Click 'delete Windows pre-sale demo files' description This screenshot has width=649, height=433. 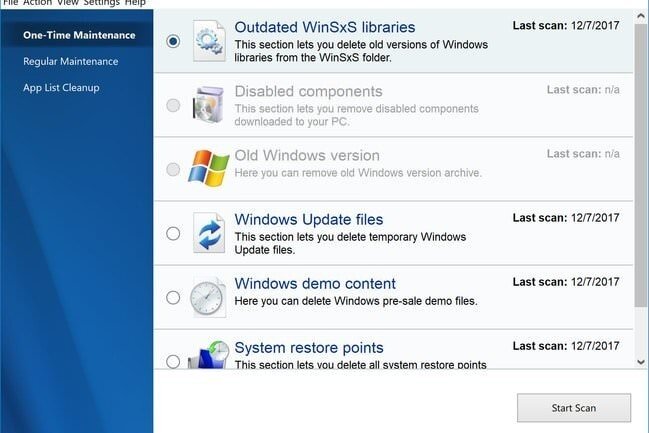pyautogui.click(x=356, y=301)
